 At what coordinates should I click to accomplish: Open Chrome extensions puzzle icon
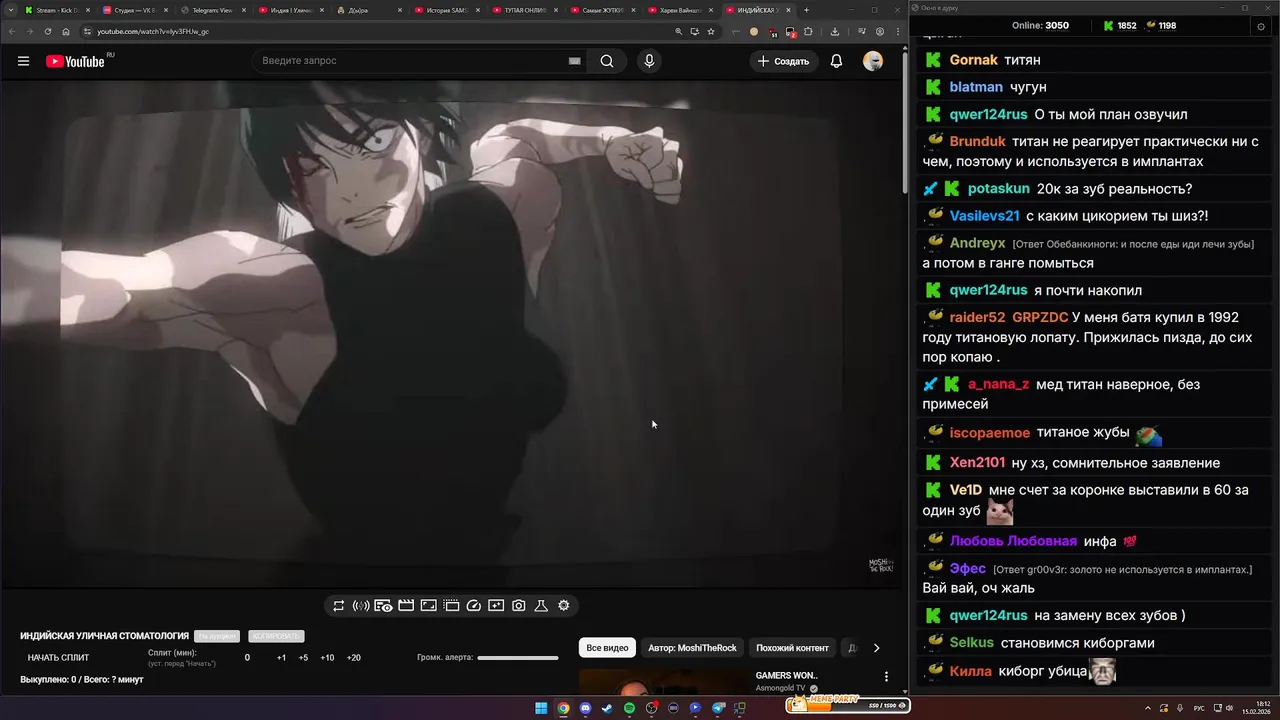pyautogui.click(x=808, y=31)
